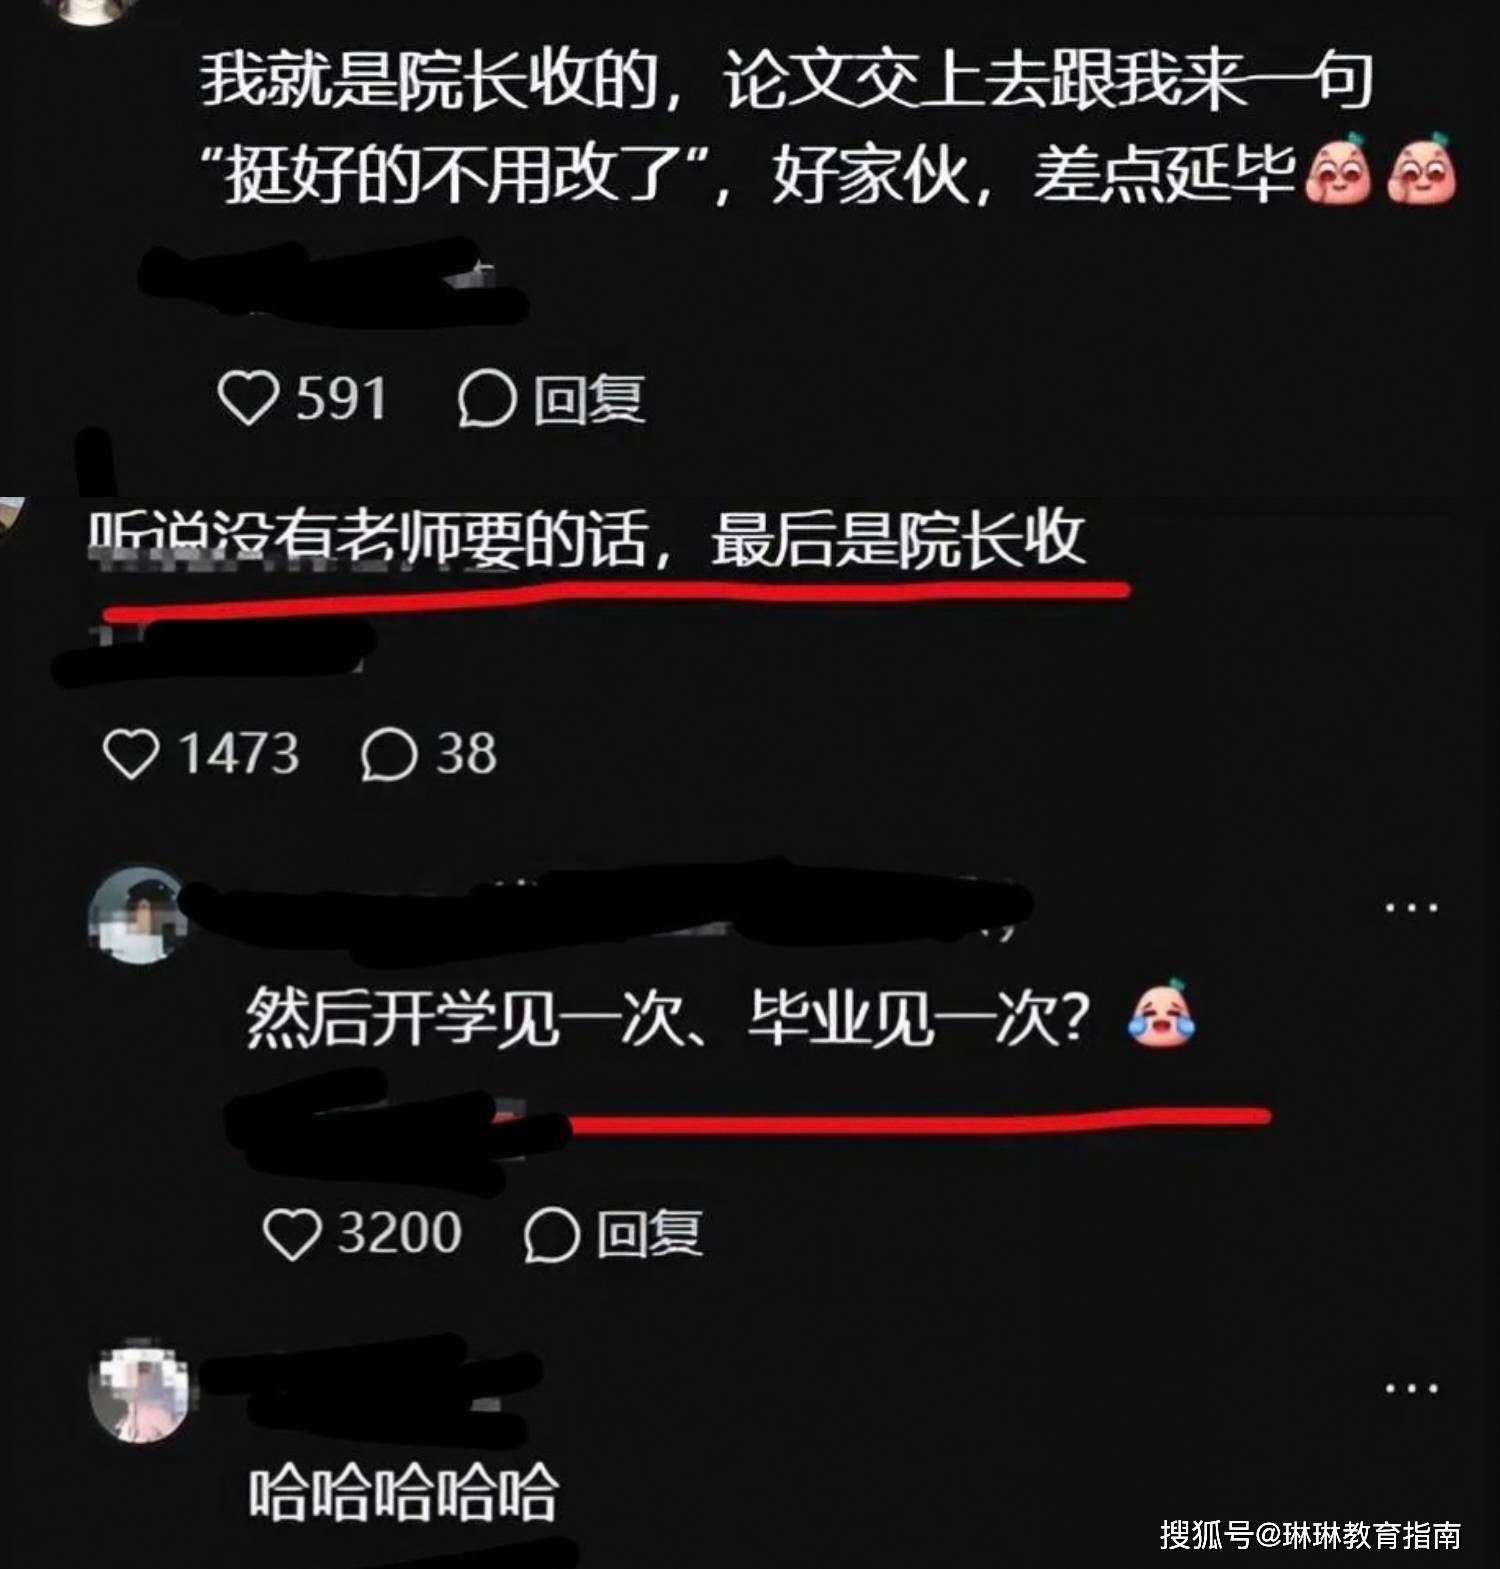Open the three-dot menu on the 开学见一次 comment
This screenshot has width=1500, height=1569.
click(1411, 908)
